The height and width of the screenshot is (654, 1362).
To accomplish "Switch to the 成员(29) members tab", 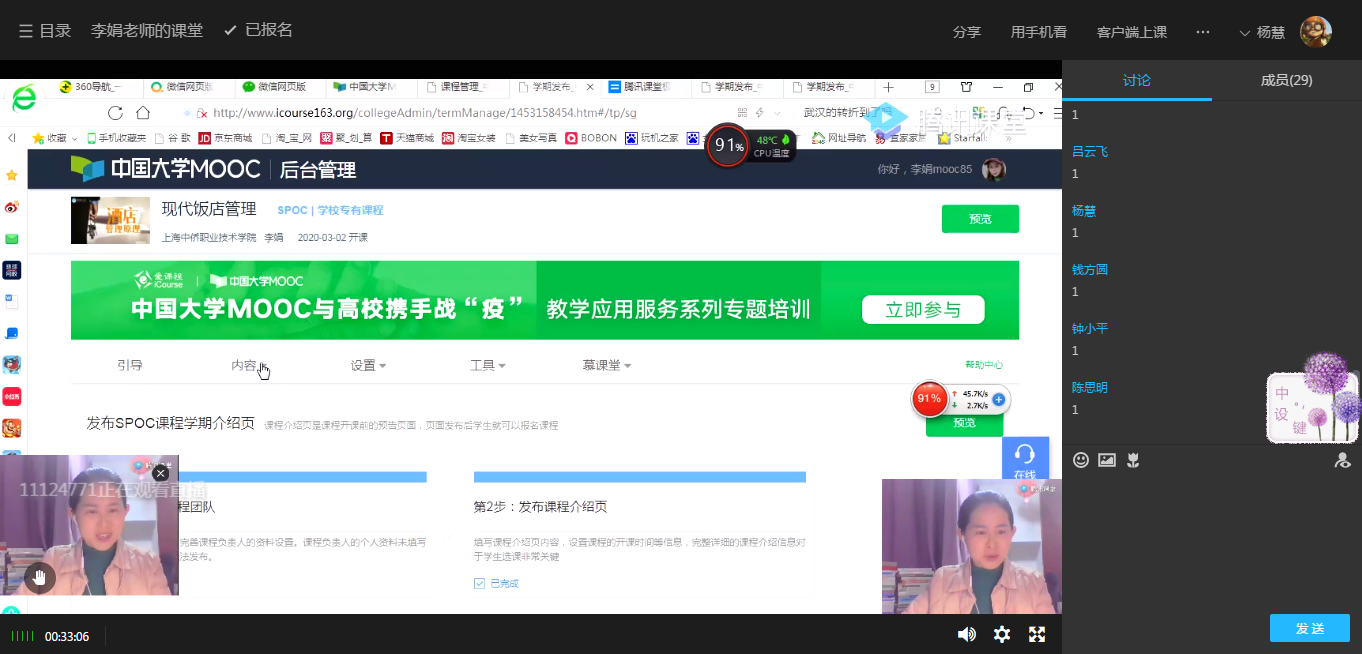I will pos(1286,80).
